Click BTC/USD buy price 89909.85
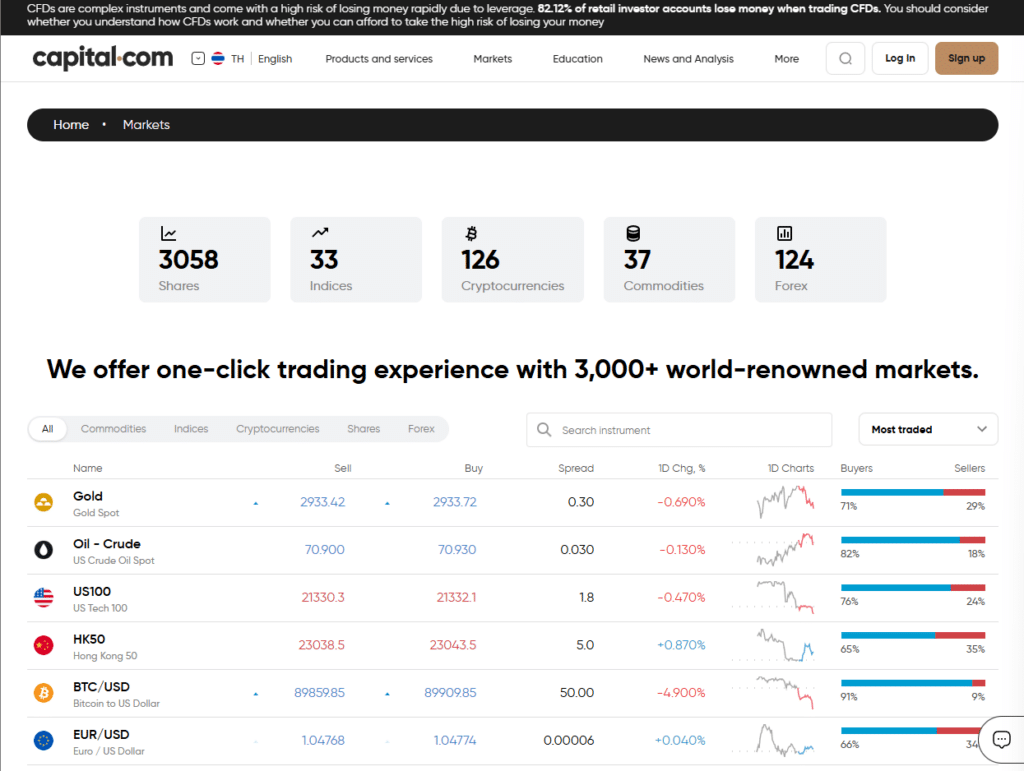1024x771 pixels. [x=451, y=693]
